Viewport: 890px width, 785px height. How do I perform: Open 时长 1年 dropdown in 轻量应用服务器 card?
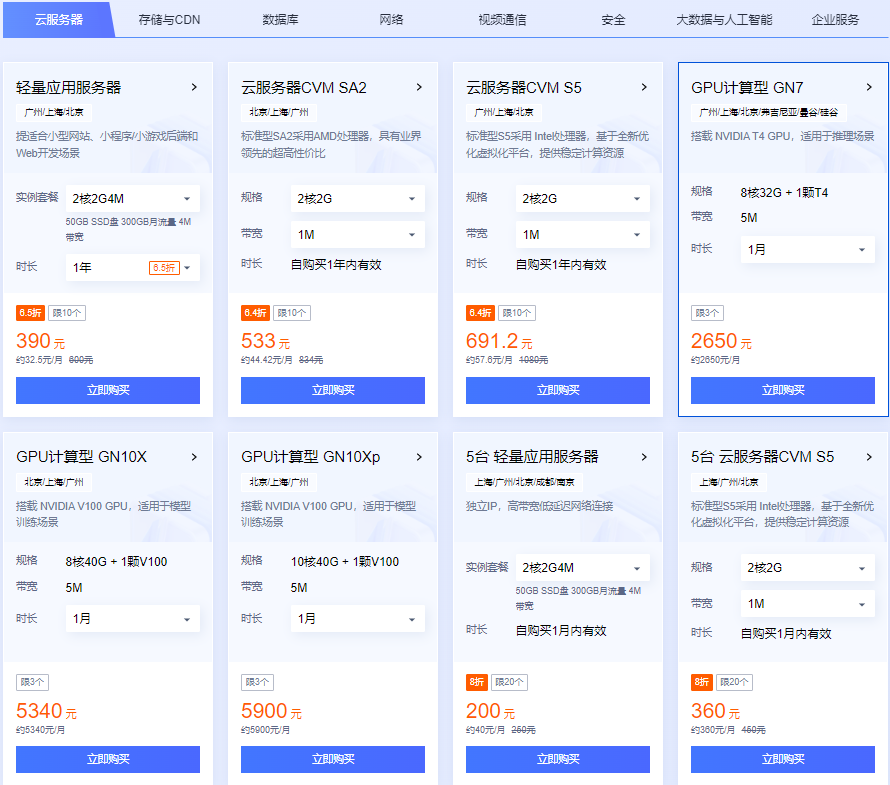pos(132,267)
